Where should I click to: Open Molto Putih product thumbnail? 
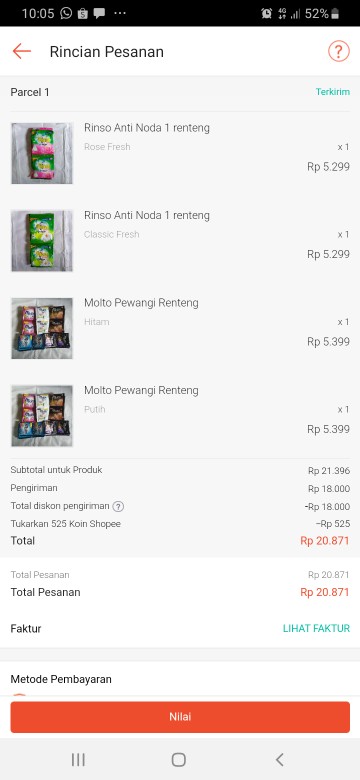point(42,416)
